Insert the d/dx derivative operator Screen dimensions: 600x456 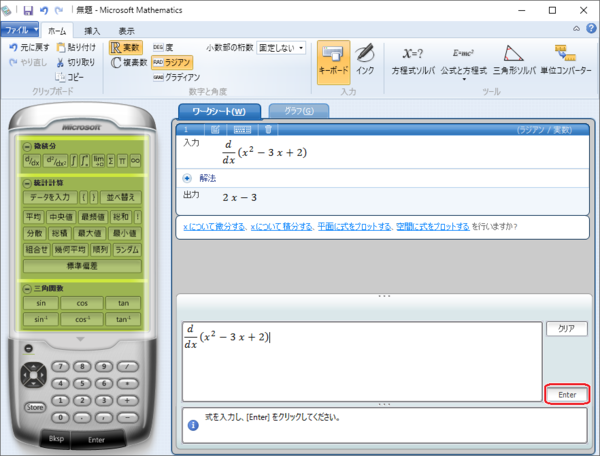pyautogui.click(x=32, y=161)
